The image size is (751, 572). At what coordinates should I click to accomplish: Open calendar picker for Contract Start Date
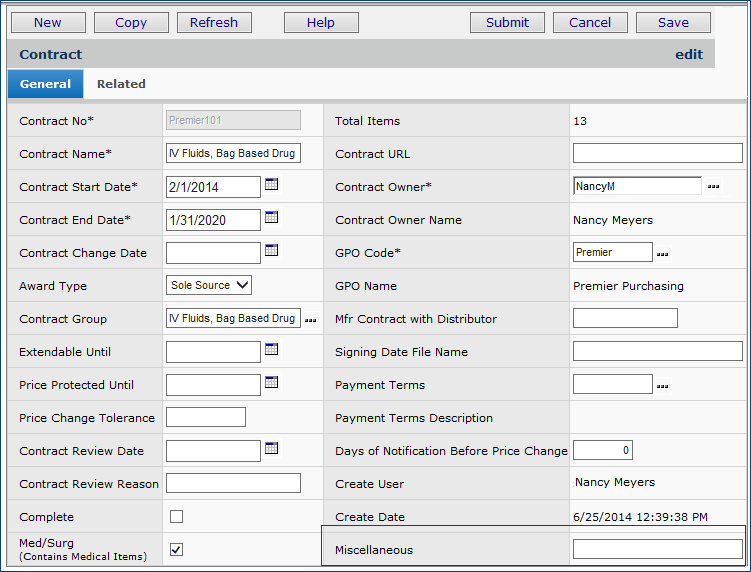[271, 185]
